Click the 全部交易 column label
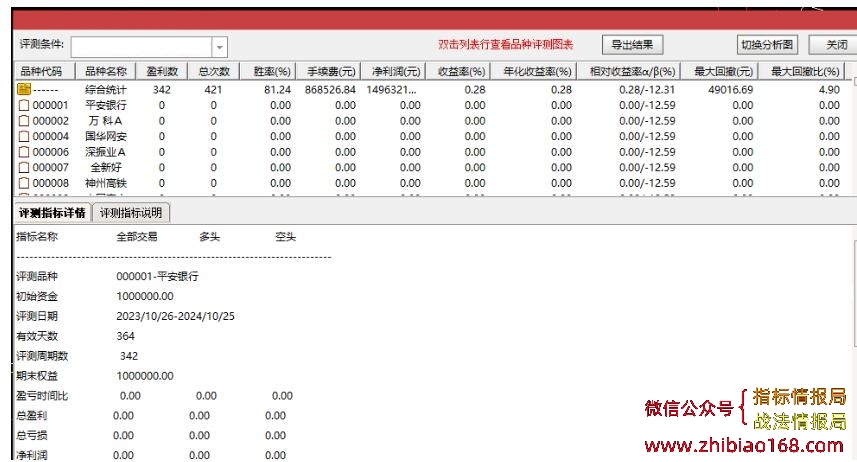The width and height of the screenshot is (857, 462). click(137, 237)
